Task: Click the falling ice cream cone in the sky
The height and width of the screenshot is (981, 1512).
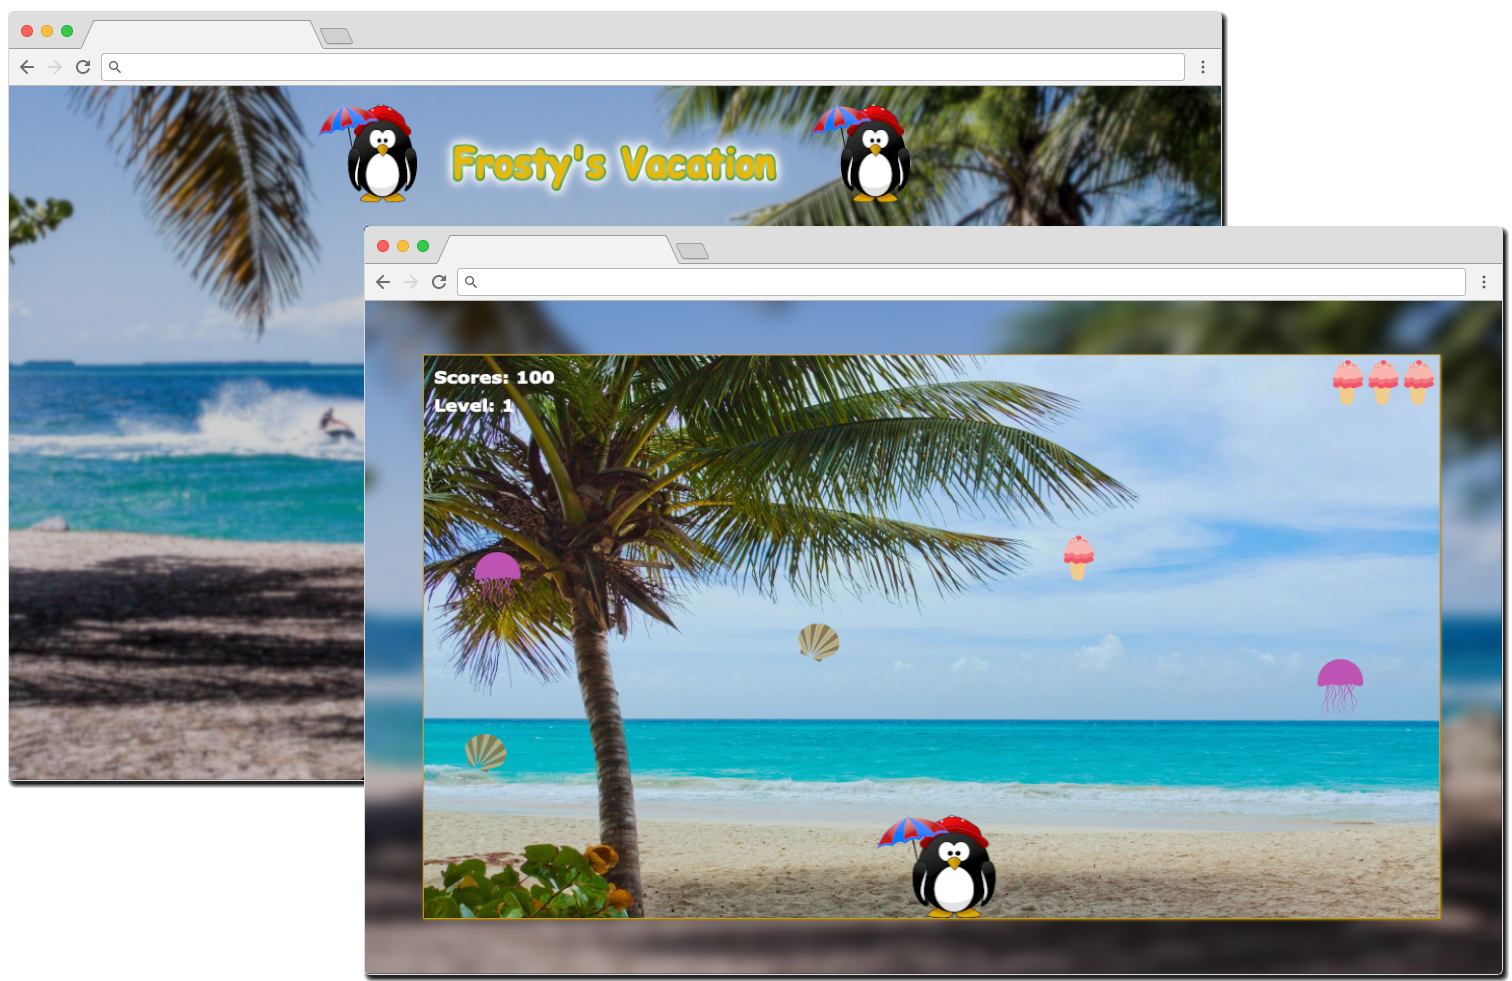Action: point(1078,557)
